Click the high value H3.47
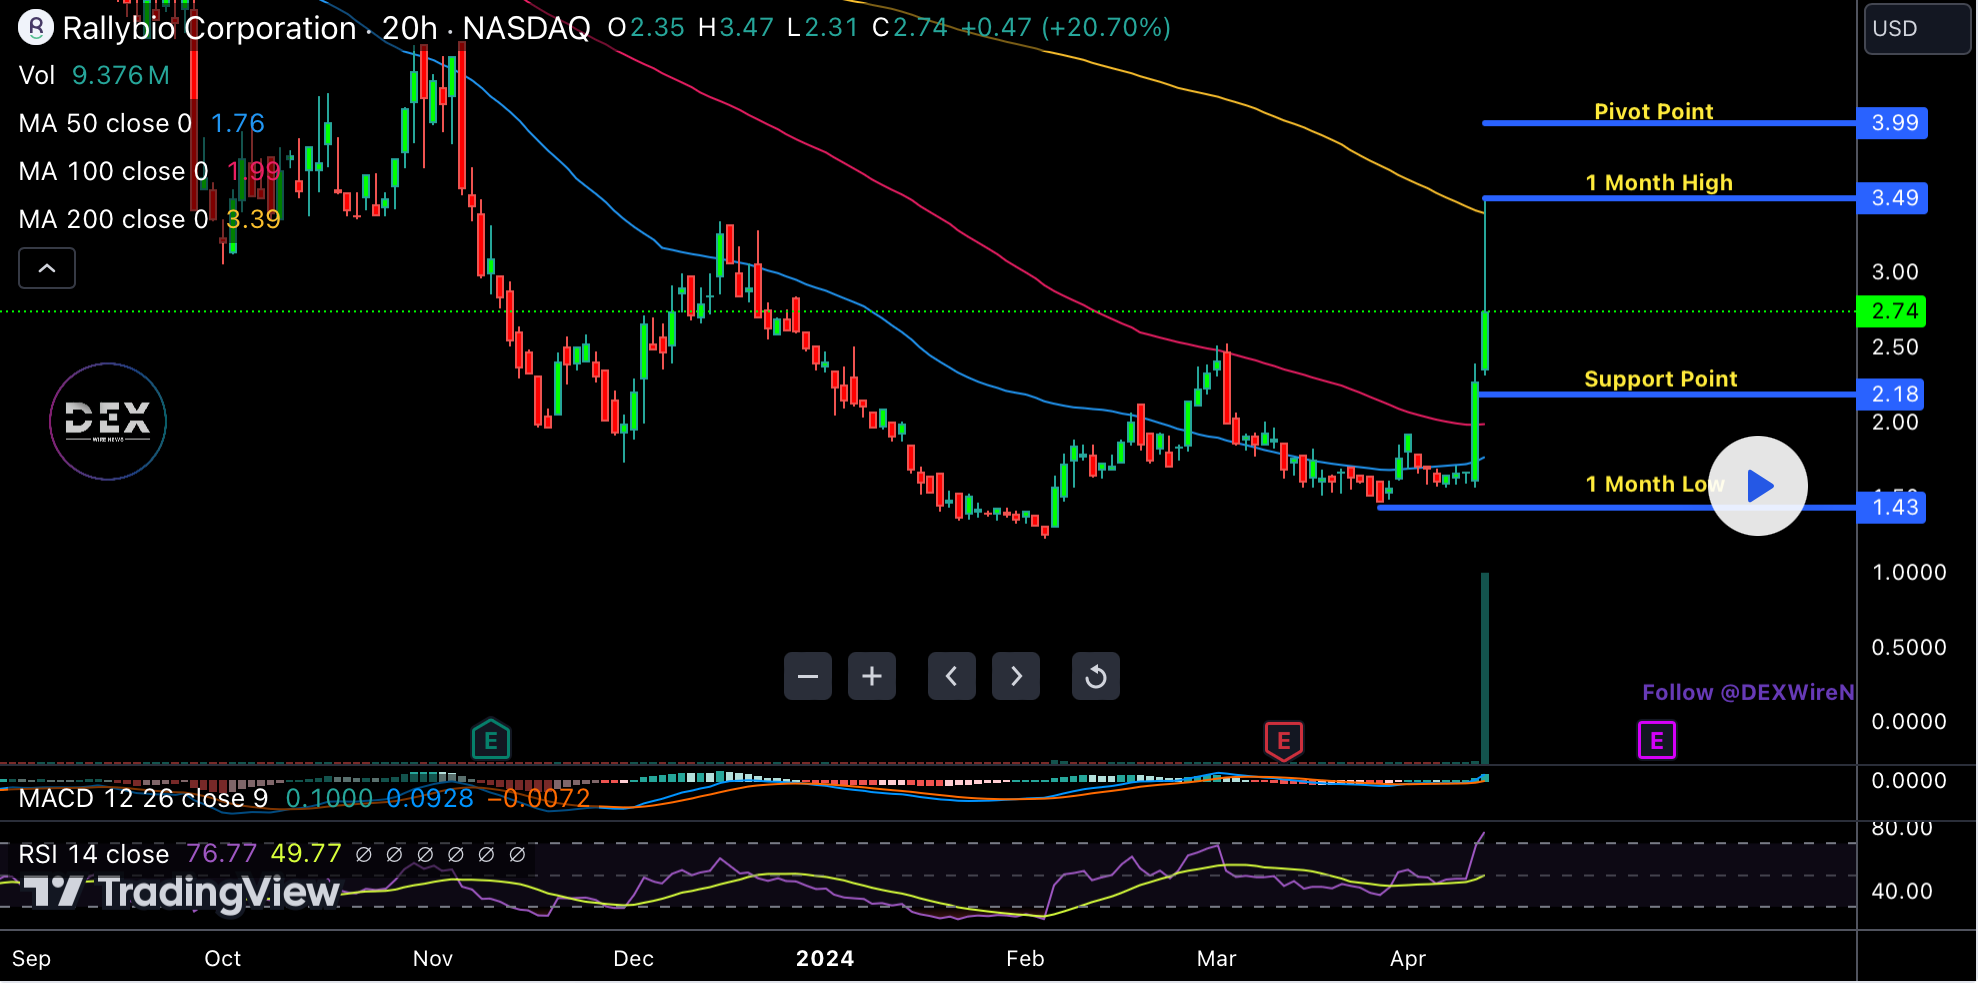 (736, 28)
